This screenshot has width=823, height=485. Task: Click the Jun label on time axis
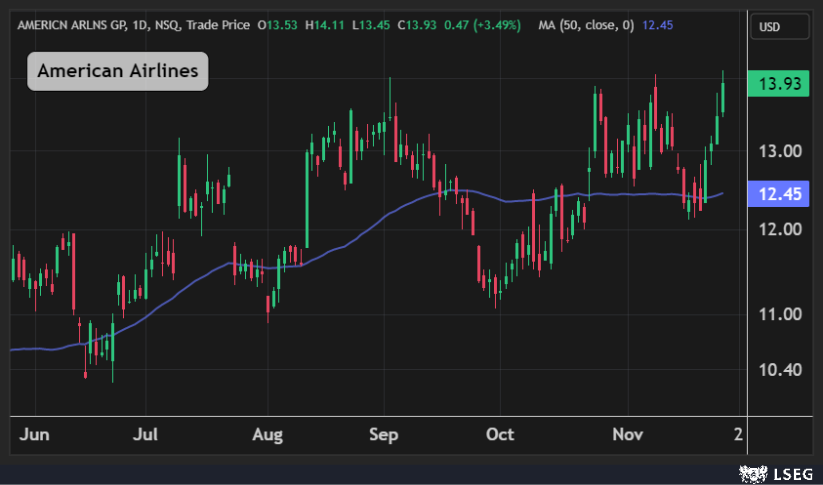(x=33, y=435)
